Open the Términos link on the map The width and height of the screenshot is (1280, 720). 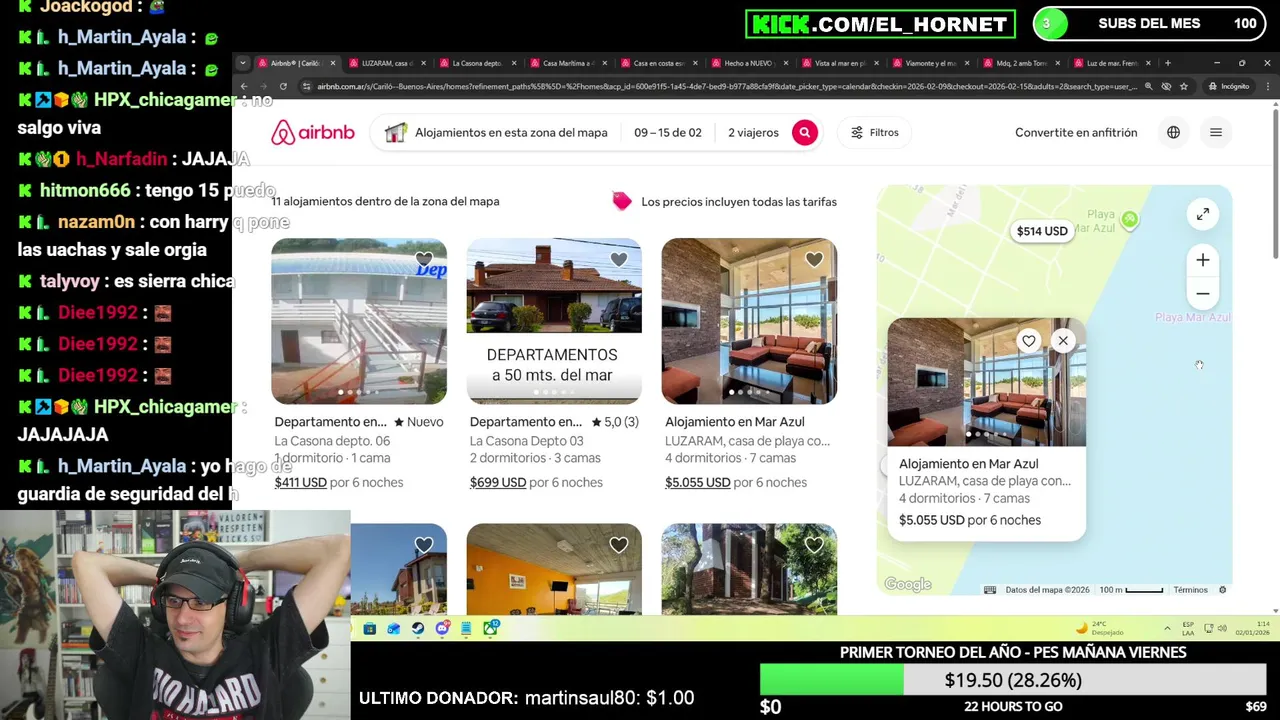[1190, 590]
